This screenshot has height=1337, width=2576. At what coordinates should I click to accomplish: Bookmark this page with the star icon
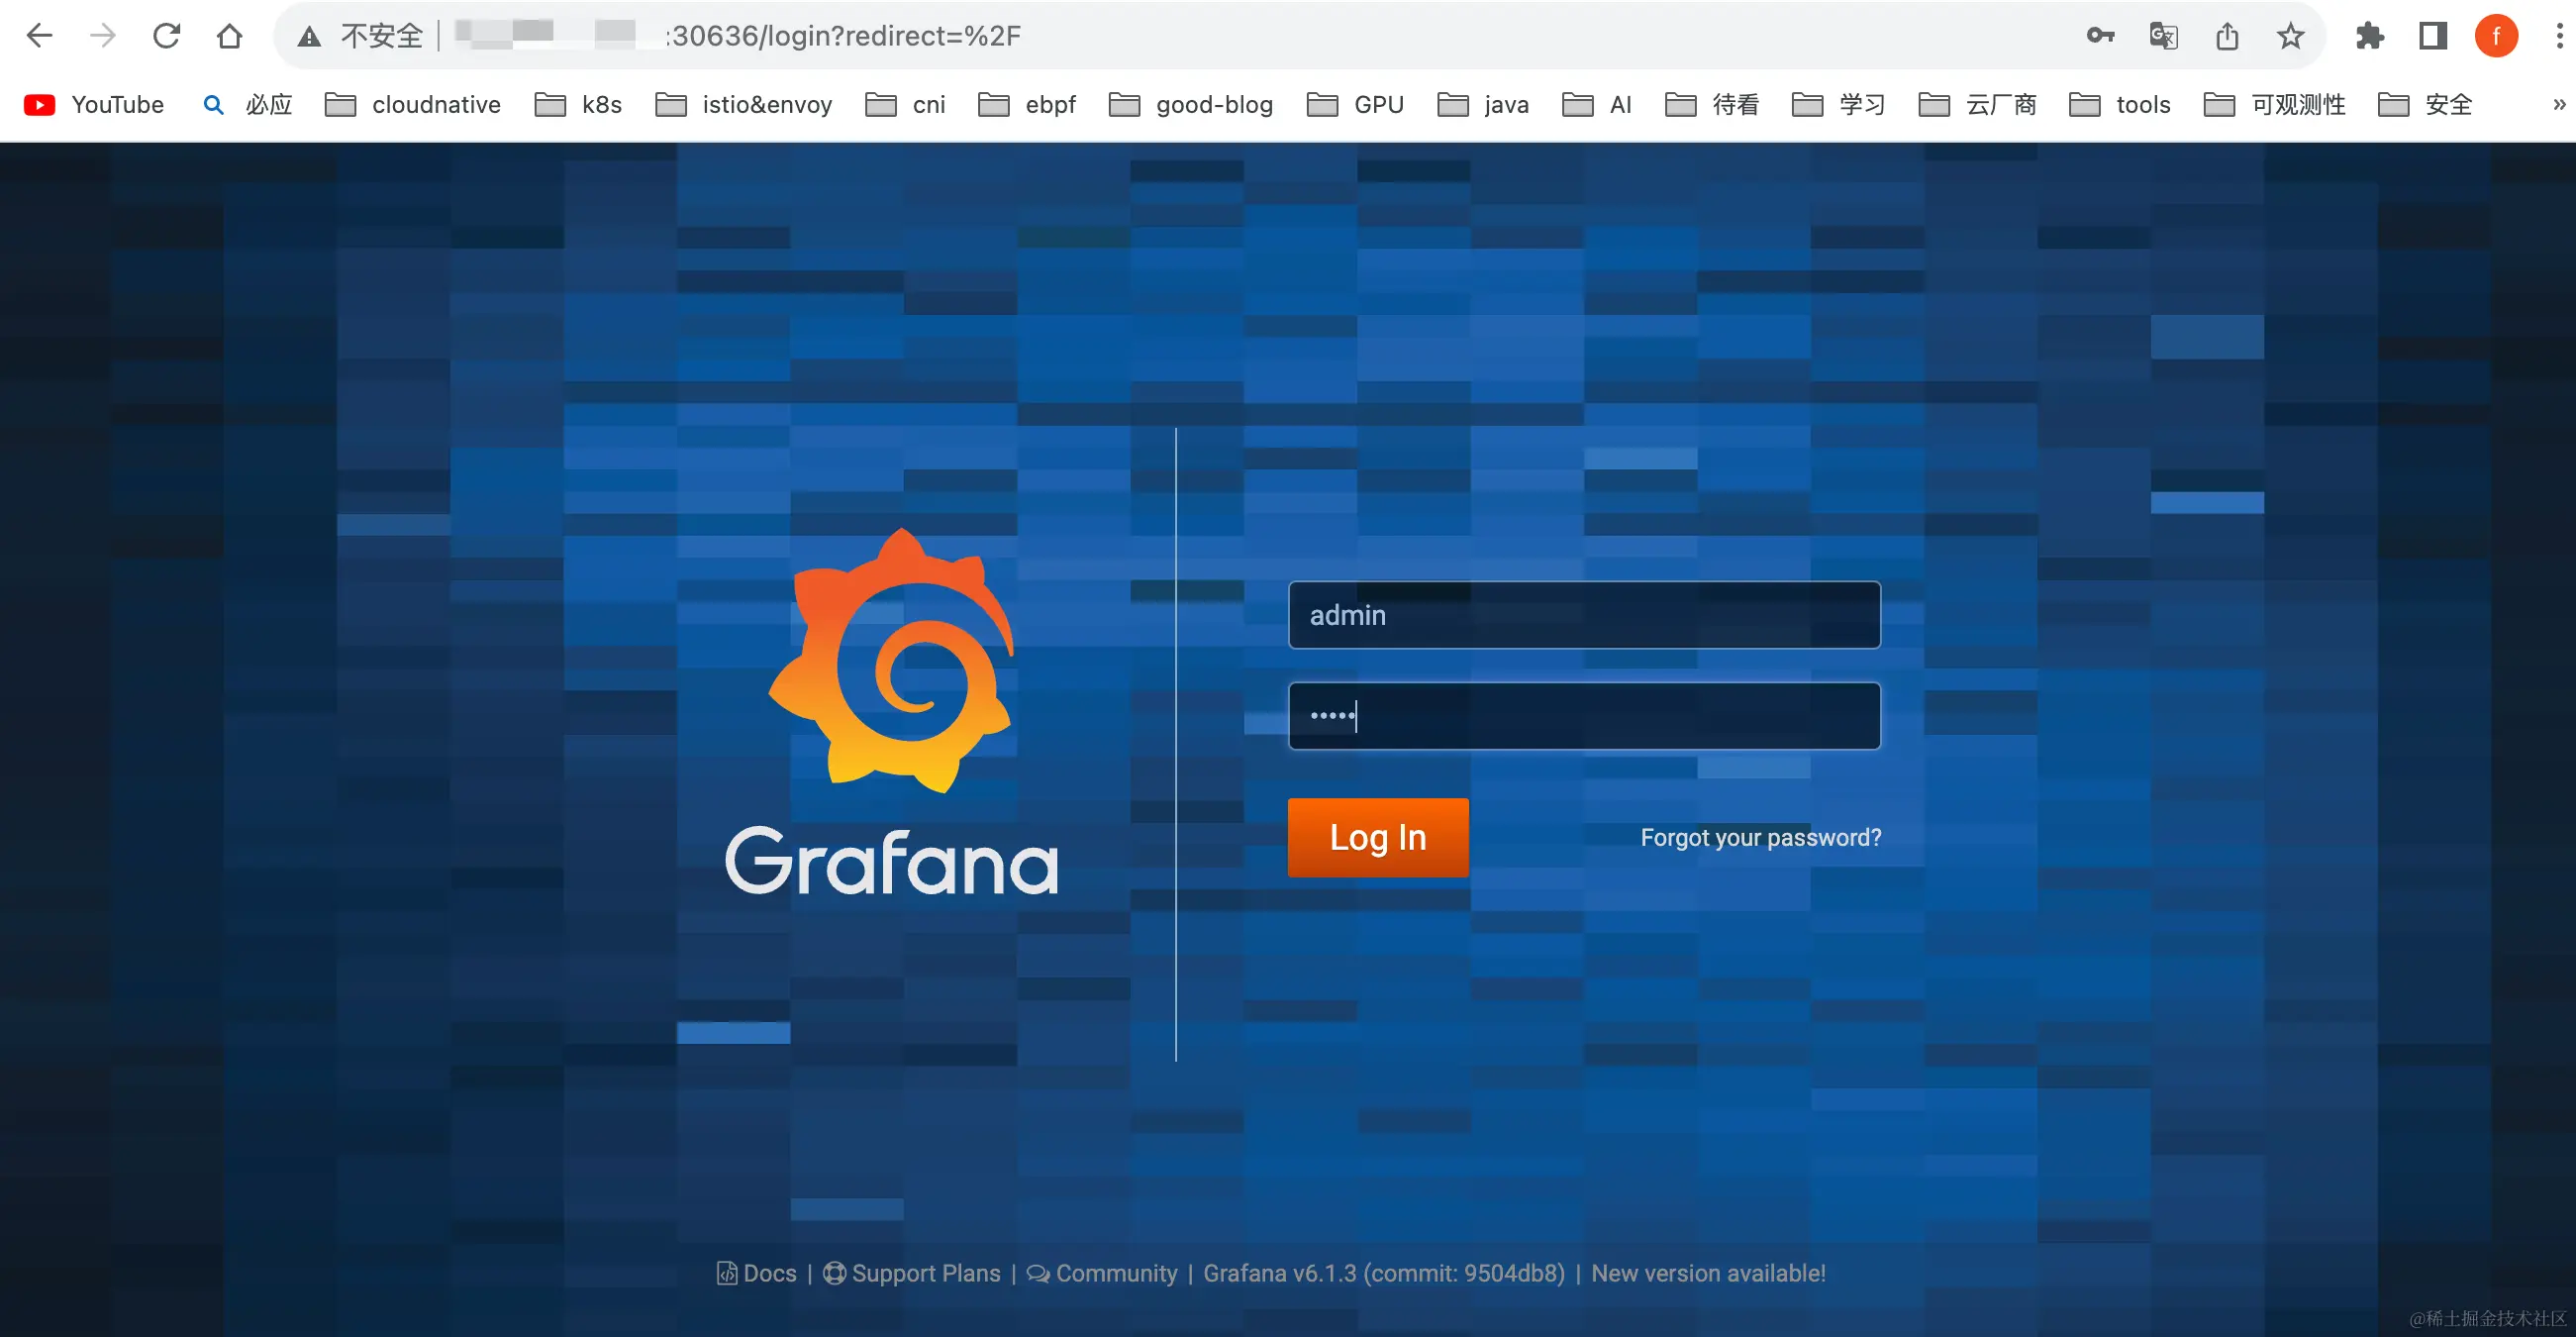tap(2290, 36)
